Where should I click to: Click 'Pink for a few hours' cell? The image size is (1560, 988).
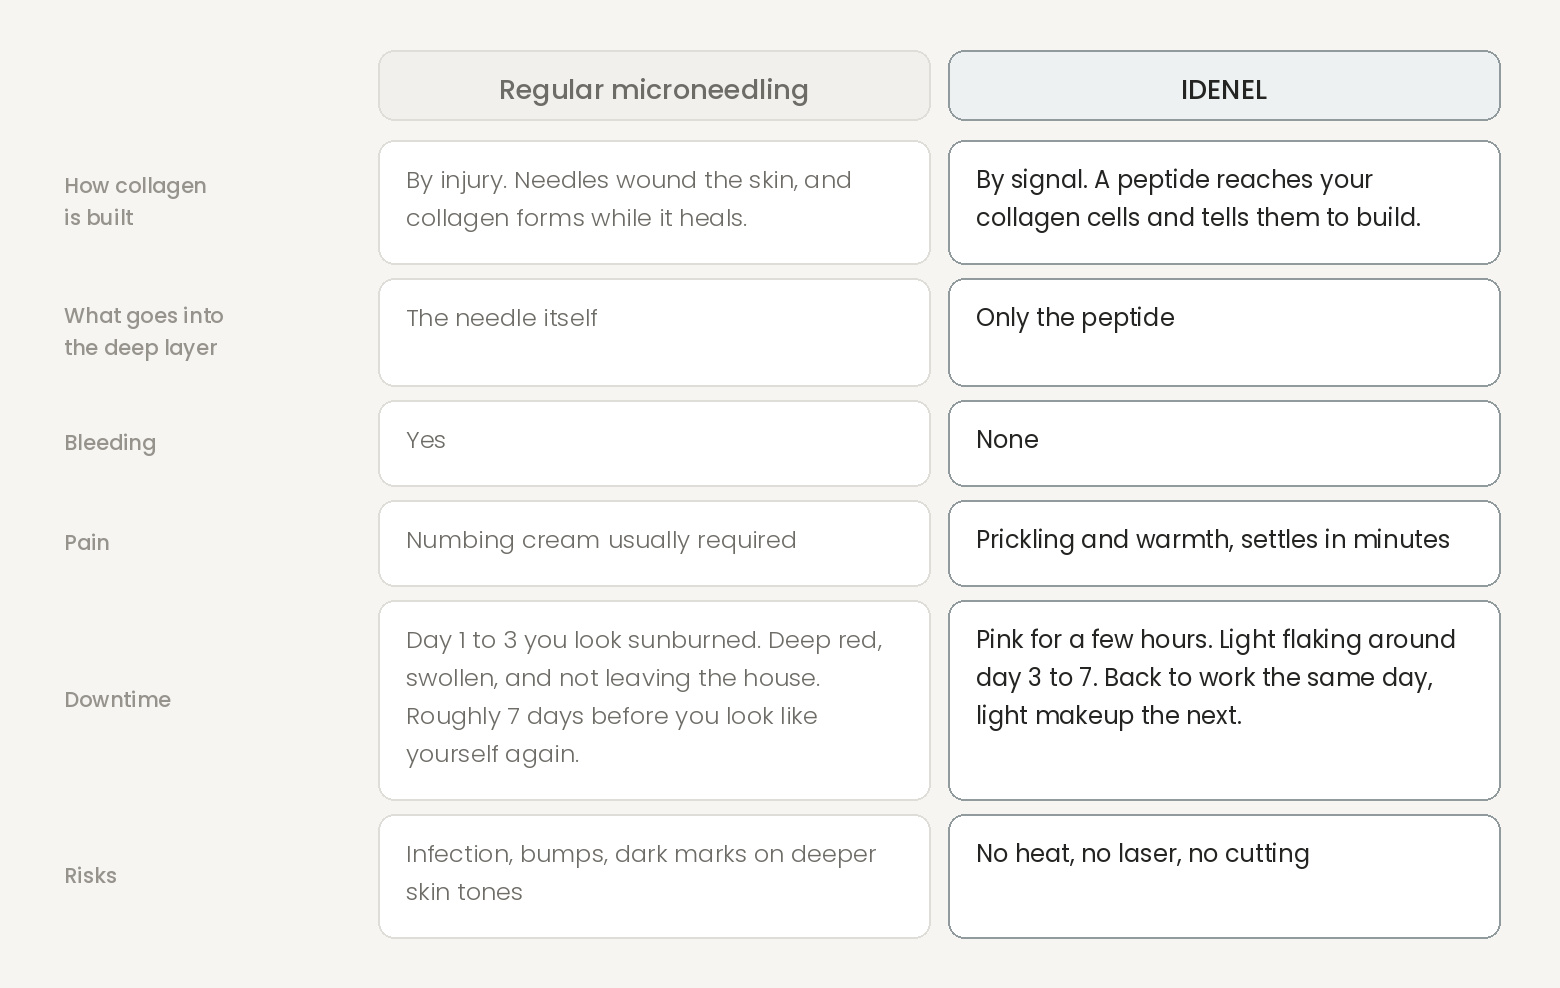coord(1224,701)
